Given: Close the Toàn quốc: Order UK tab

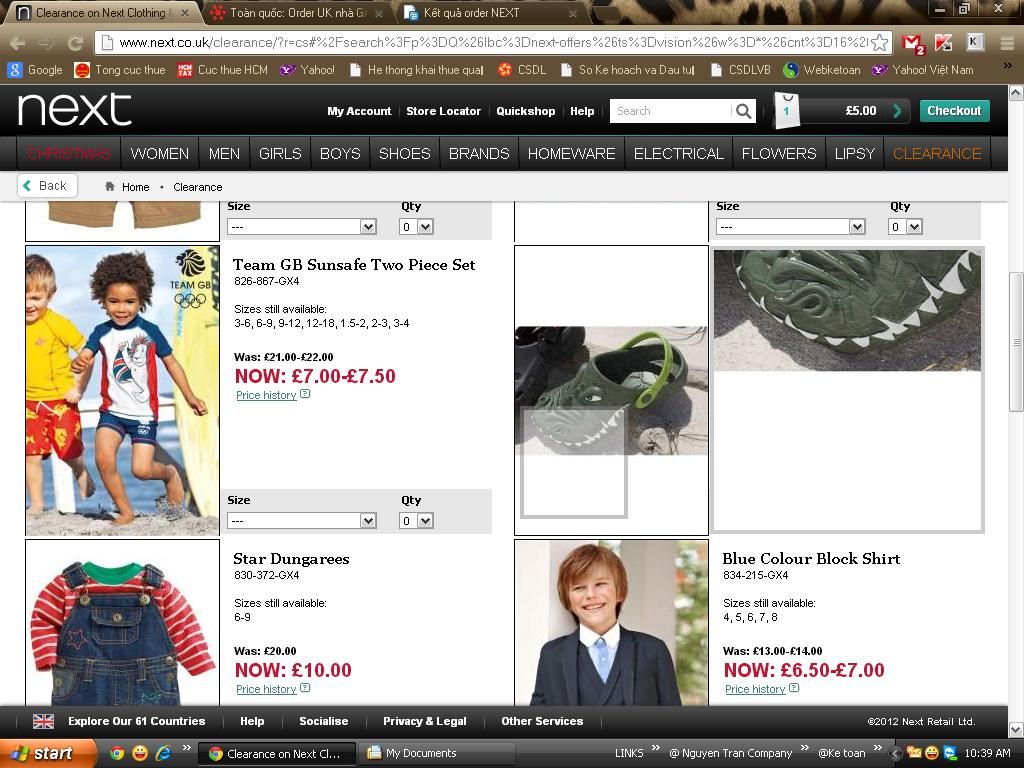Looking at the screenshot, I should (379, 13).
